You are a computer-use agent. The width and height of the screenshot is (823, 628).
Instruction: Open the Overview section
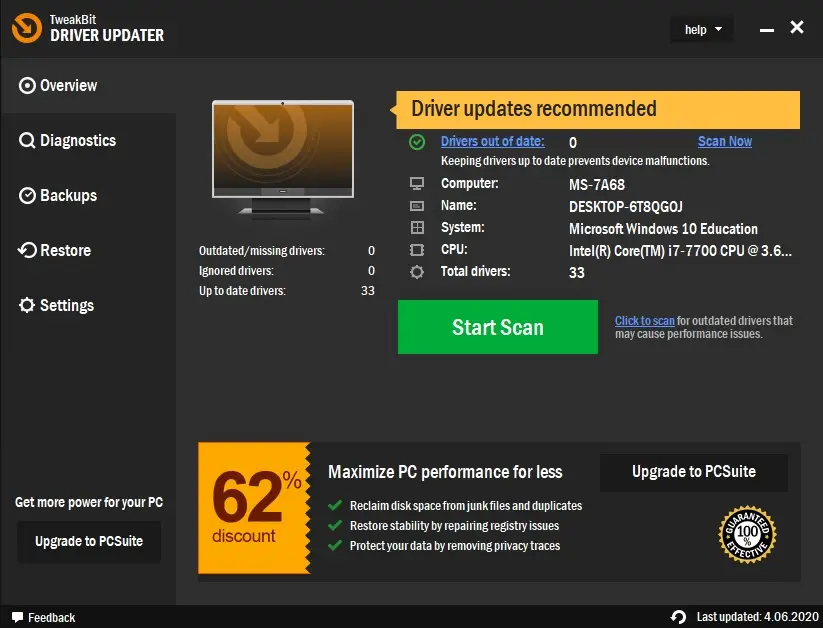88,86
